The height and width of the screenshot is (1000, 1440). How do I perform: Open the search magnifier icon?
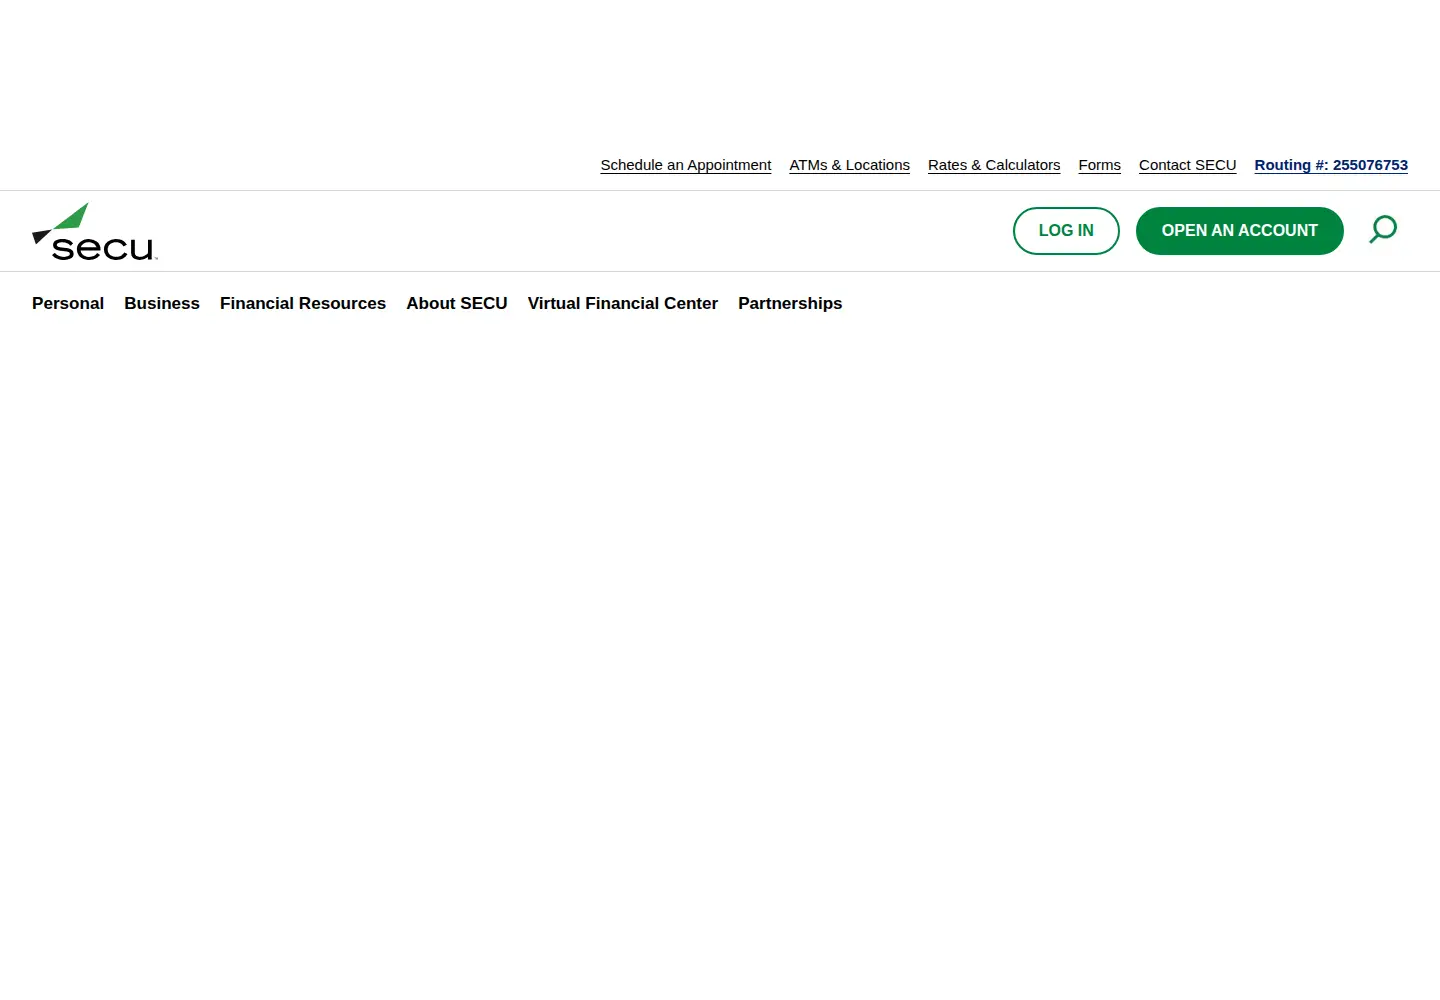click(1383, 230)
